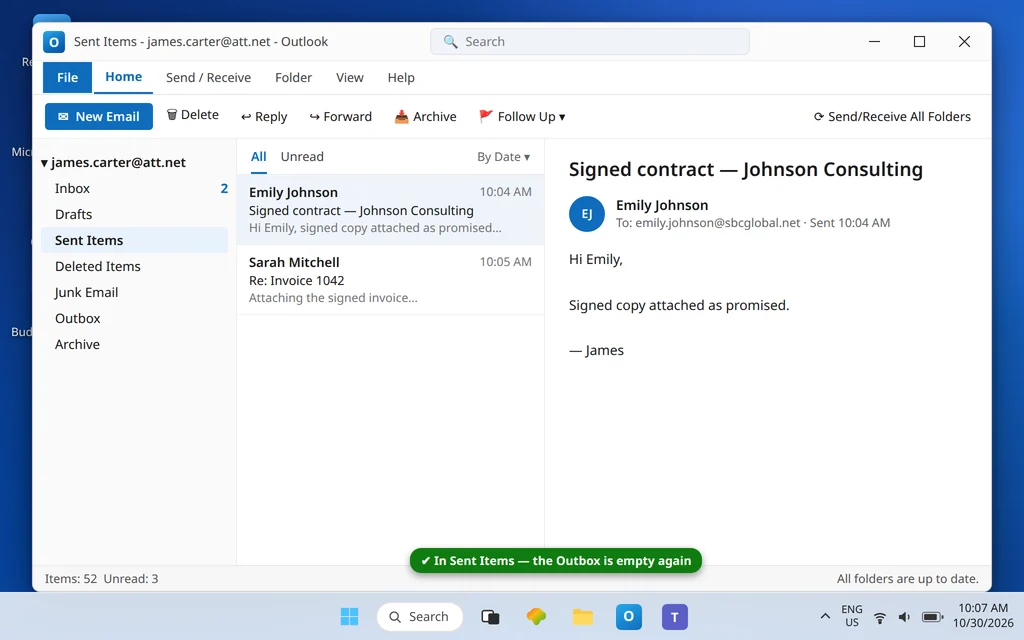
Task: Filter message list by Unread
Action: pos(302,157)
